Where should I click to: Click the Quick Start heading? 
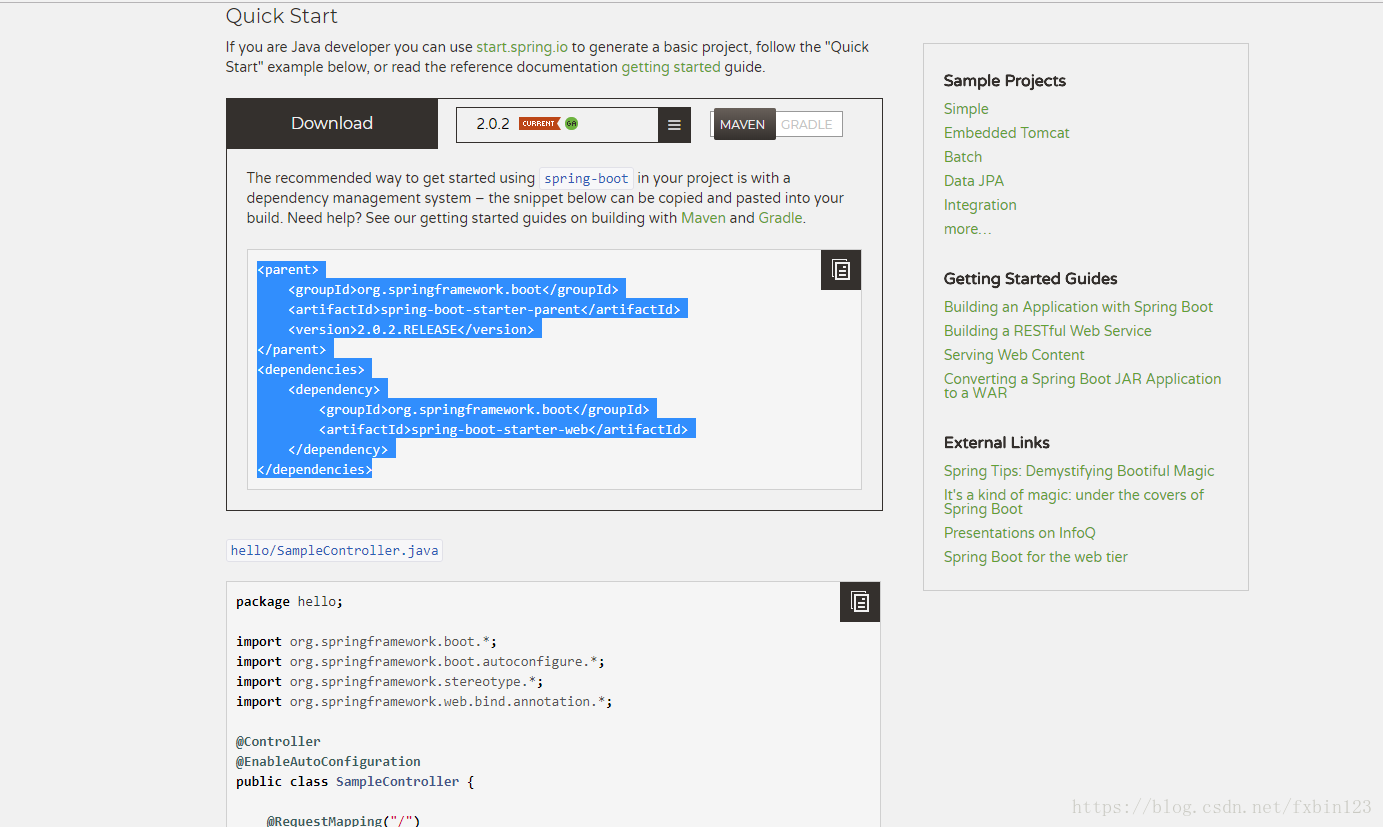(x=282, y=16)
